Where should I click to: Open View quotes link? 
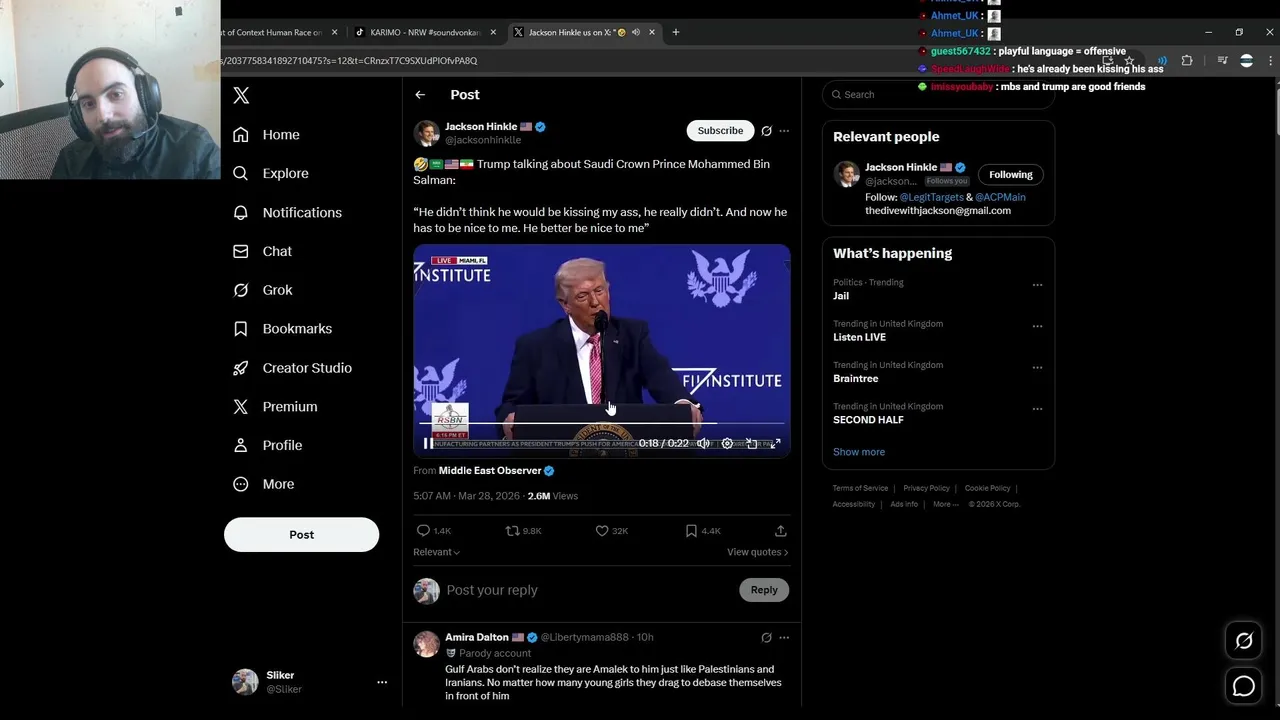757,552
